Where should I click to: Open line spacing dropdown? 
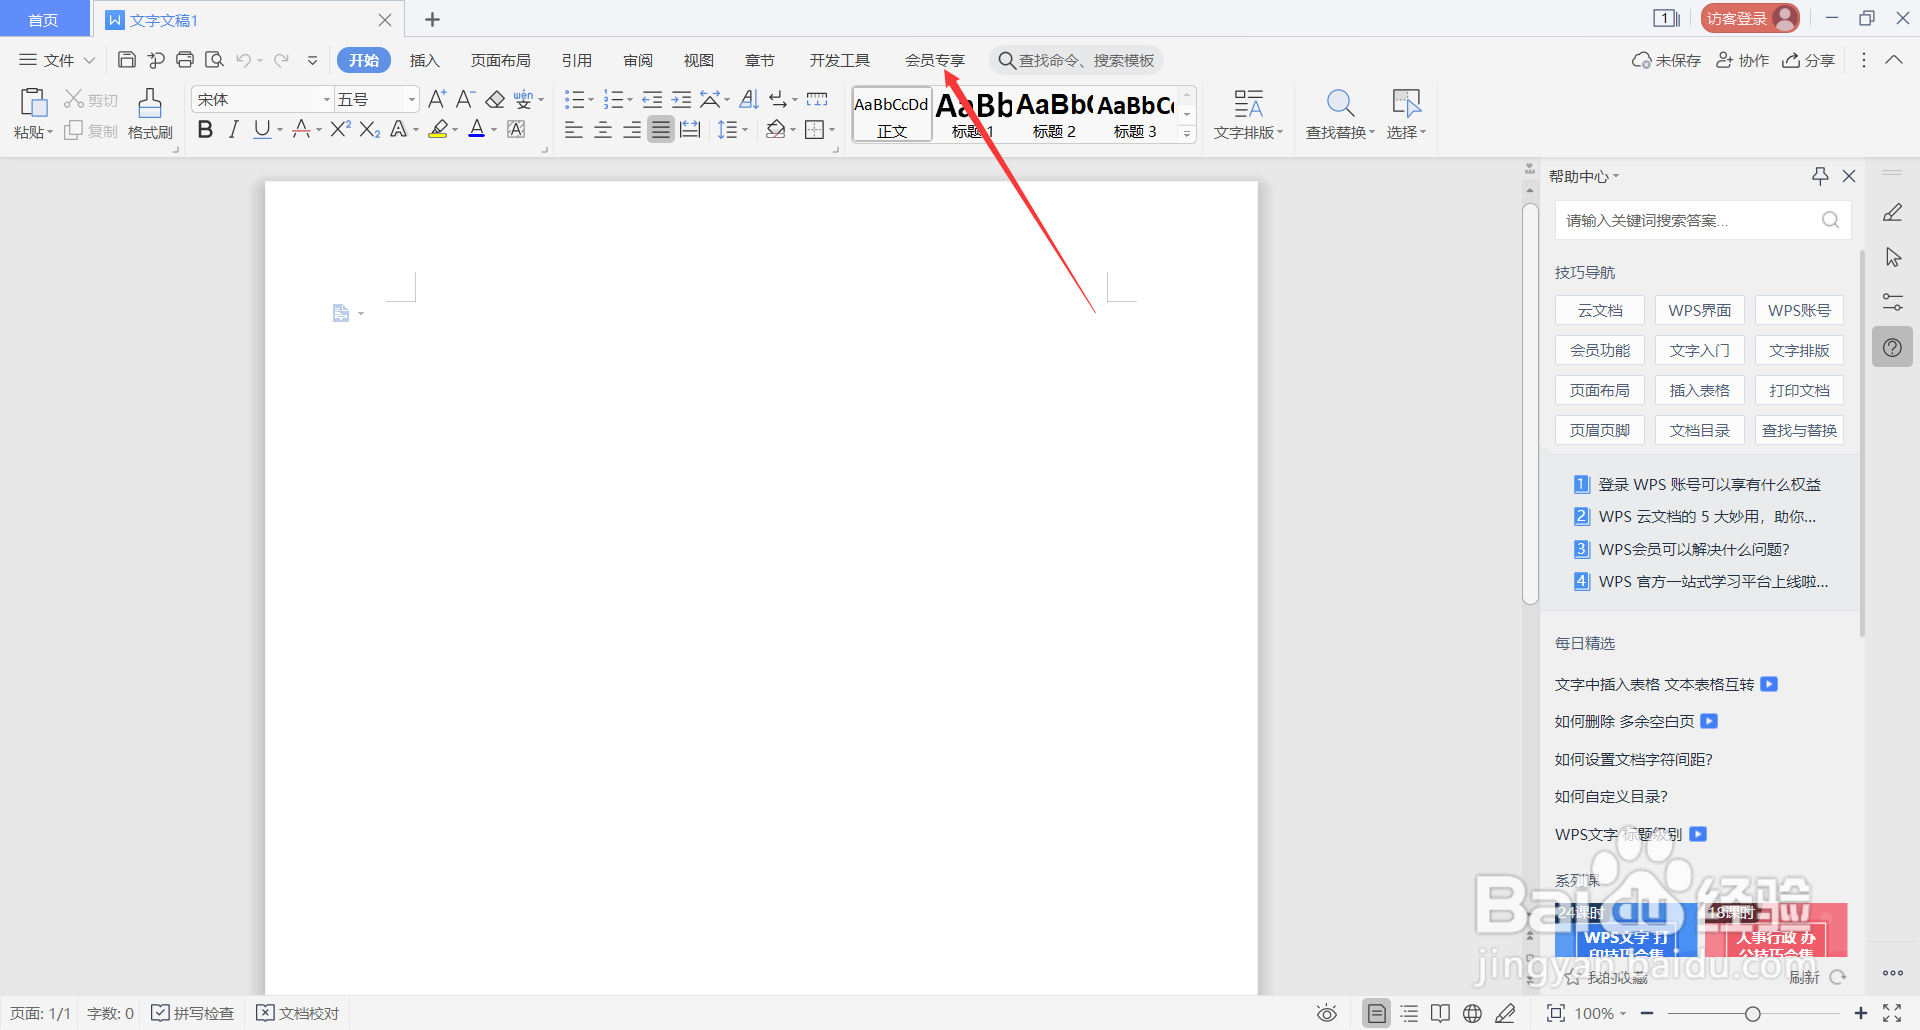[746, 130]
